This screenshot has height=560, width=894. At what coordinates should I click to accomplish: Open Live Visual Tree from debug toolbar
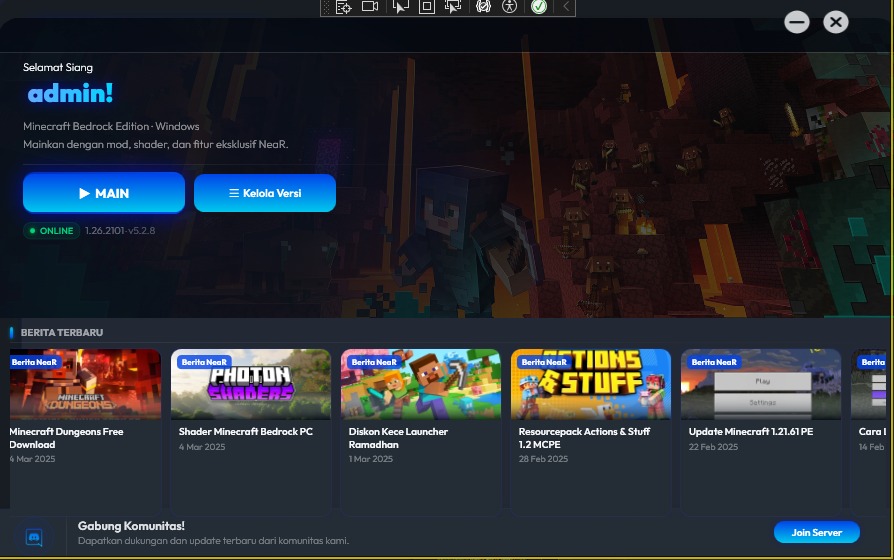pos(344,7)
